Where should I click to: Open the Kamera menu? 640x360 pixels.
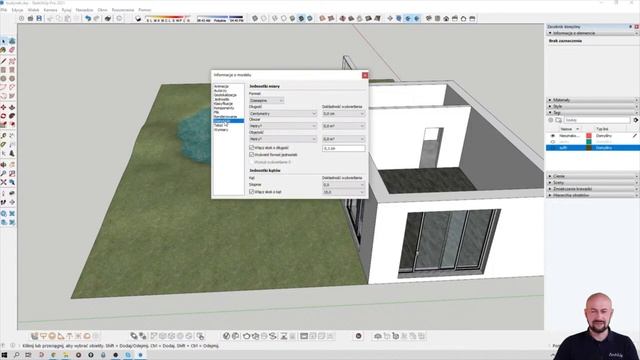coord(50,10)
